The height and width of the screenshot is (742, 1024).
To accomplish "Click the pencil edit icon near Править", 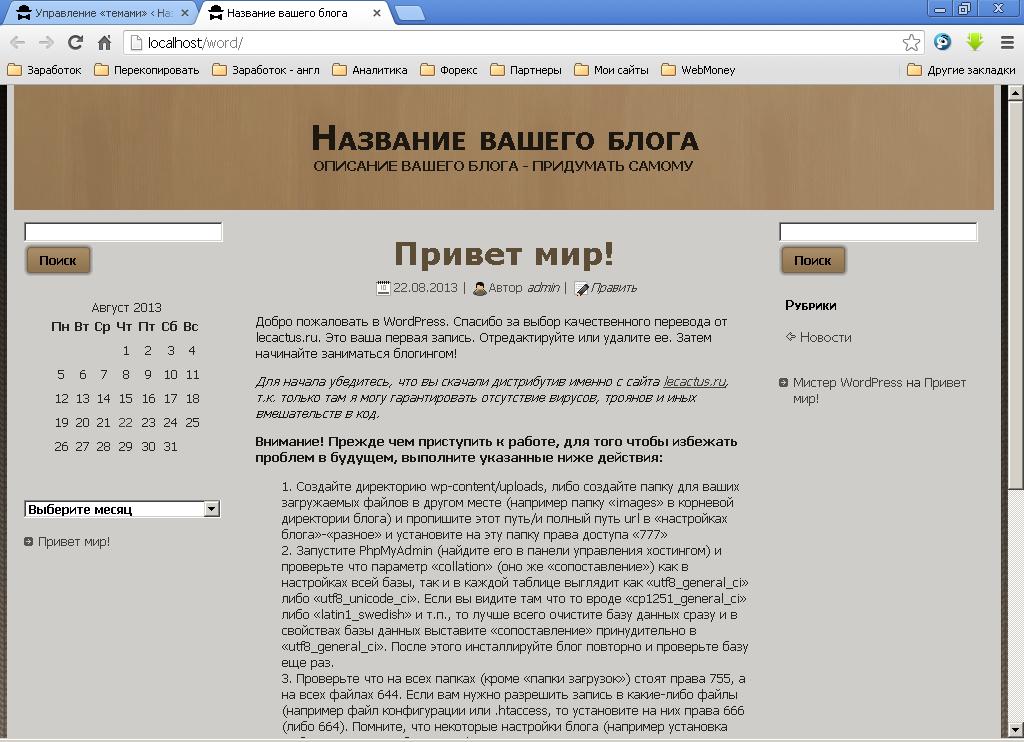I will (581, 288).
